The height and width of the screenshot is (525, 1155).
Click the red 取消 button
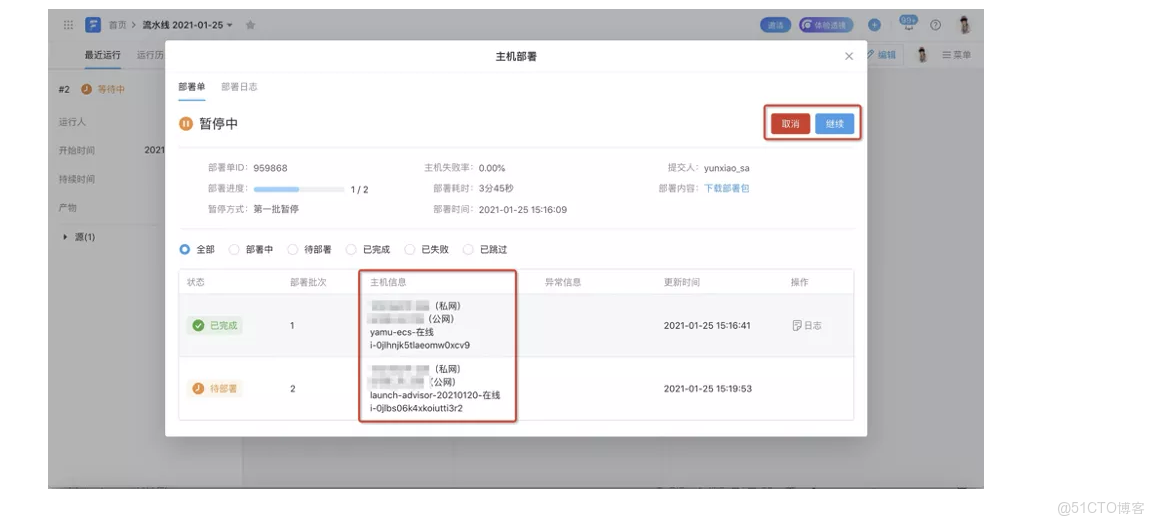coord(790,124)
